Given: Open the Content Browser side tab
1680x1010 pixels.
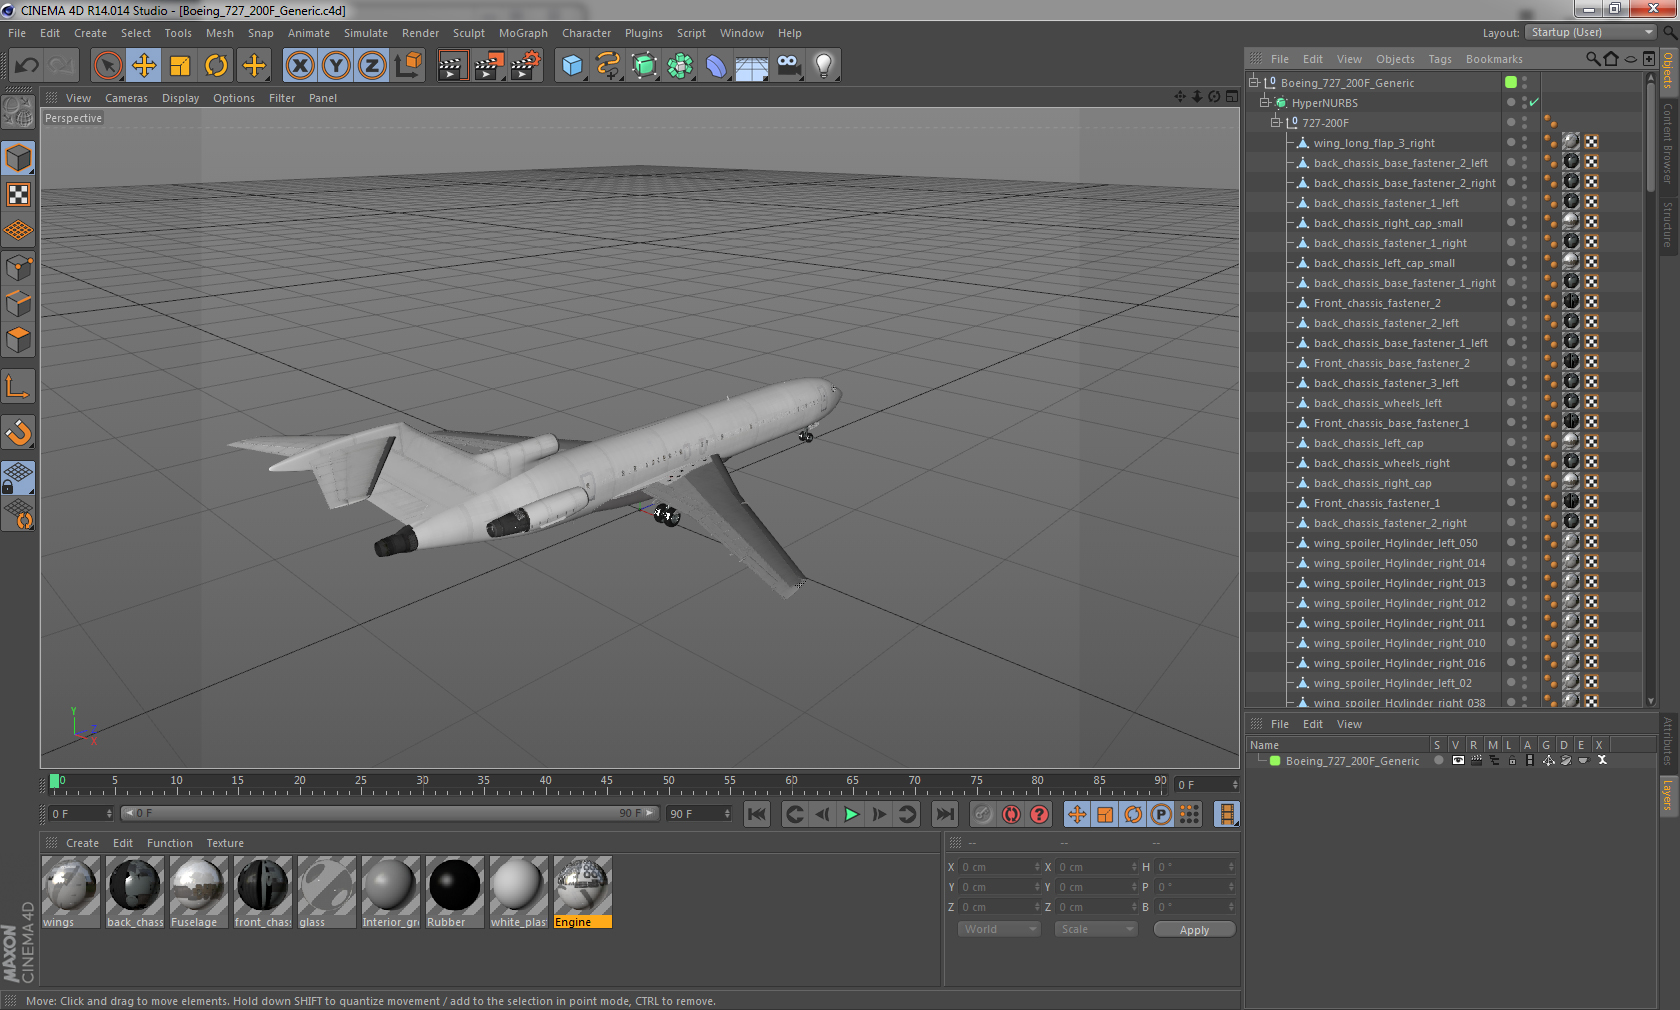Looking at the screenshot, I should point(1668,142).
